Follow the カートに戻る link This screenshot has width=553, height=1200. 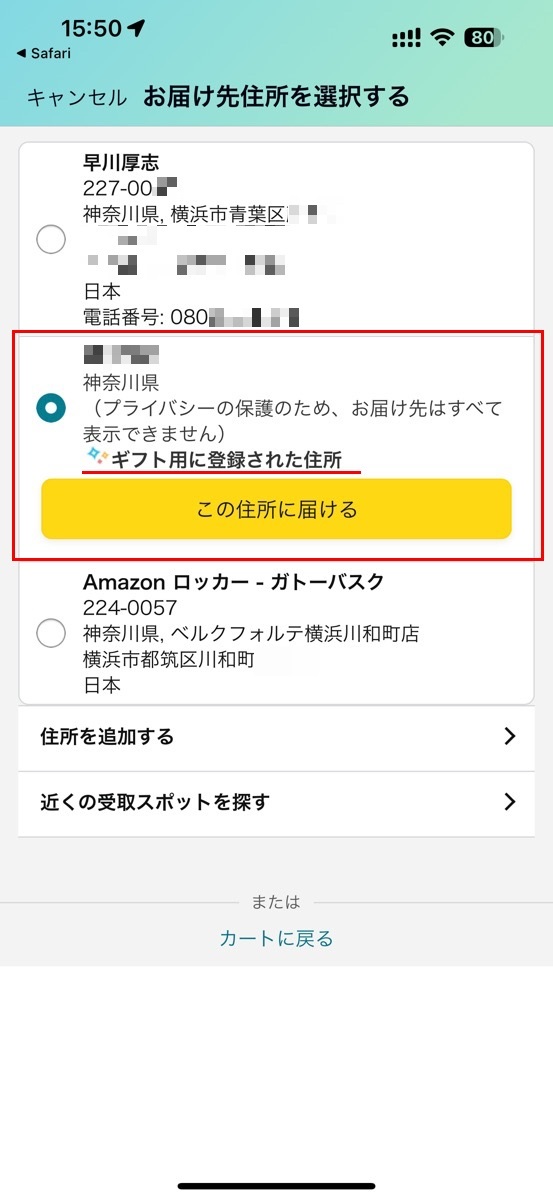coord(276,938)
